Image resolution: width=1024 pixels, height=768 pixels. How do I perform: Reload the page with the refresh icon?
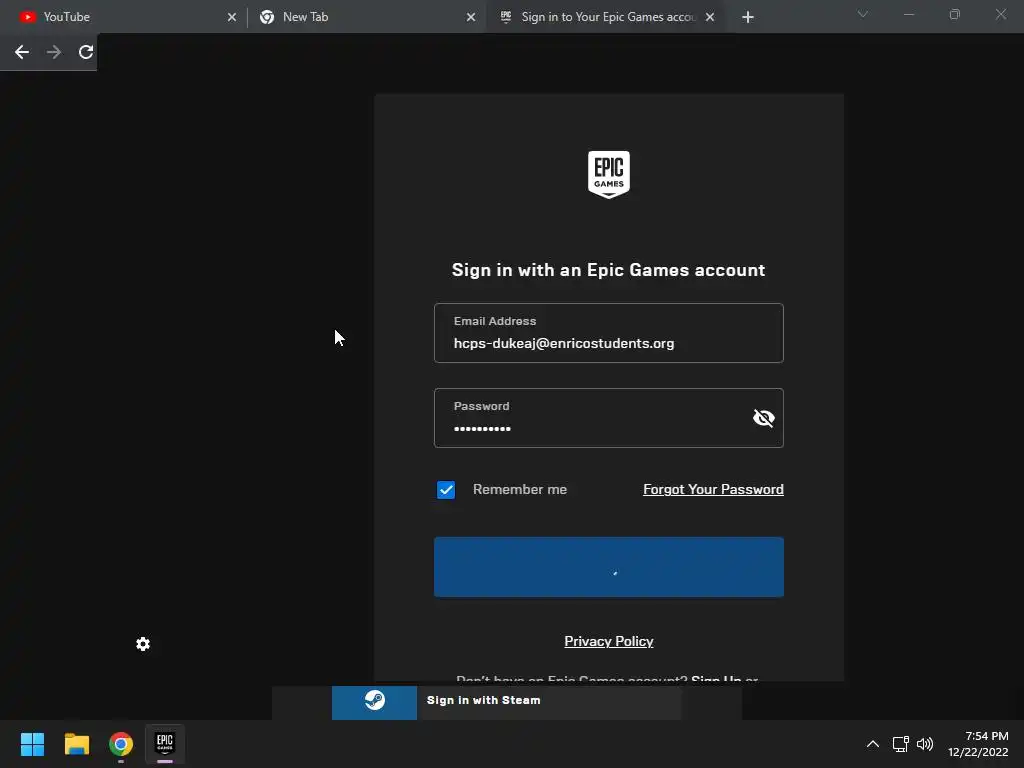coord(86,52)
